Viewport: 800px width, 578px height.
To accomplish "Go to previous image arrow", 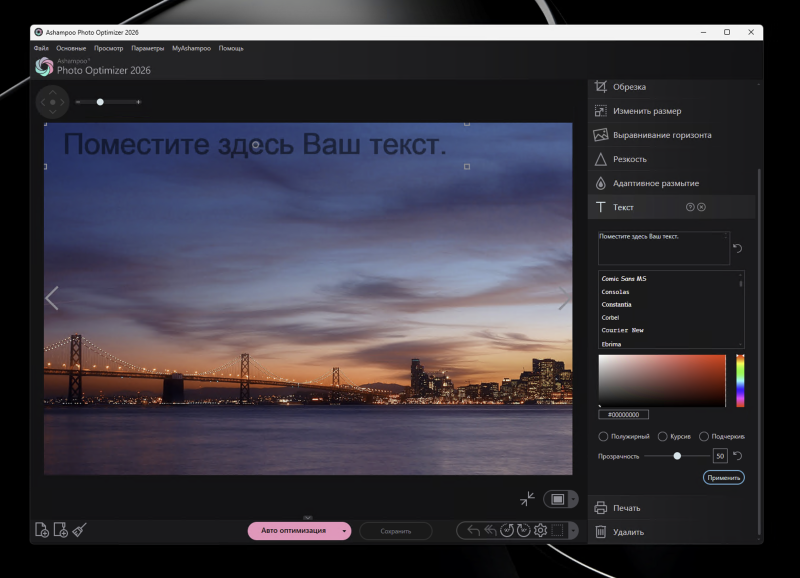I will click(52, 298).
